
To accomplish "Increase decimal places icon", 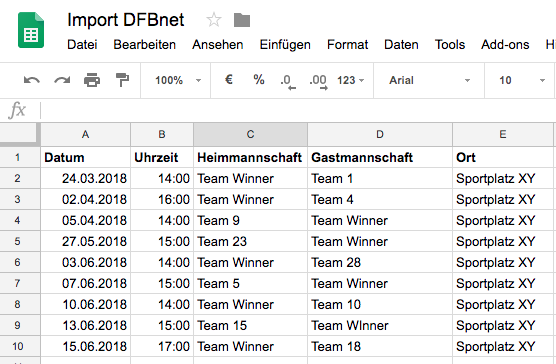I will (x=318, y=82).
